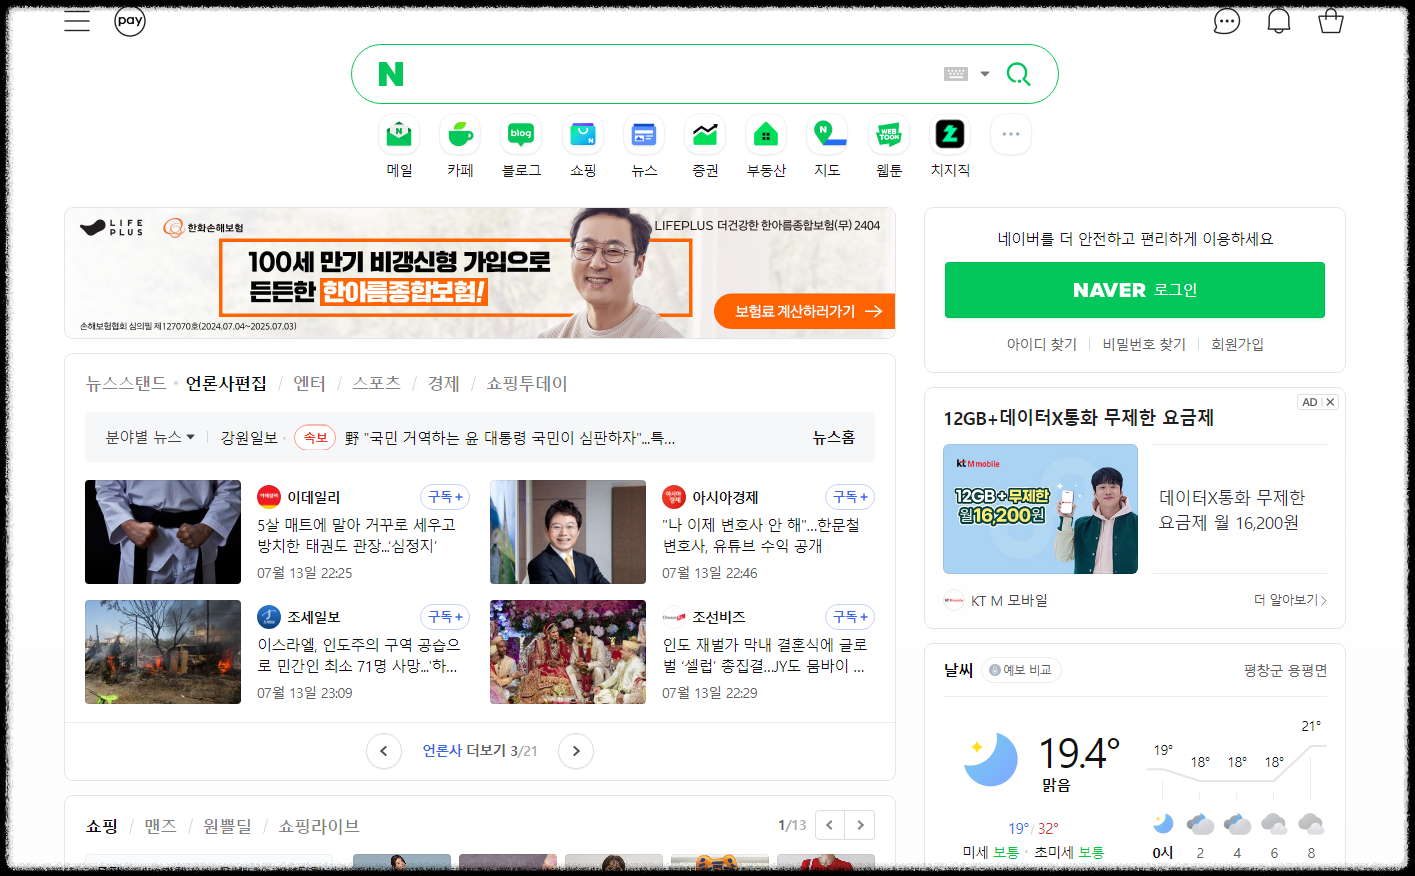This screenshot has width=1415, height=876.
Task: Subscribe to 아시아경제 with 구독 button
Action: tap(850, 497)
